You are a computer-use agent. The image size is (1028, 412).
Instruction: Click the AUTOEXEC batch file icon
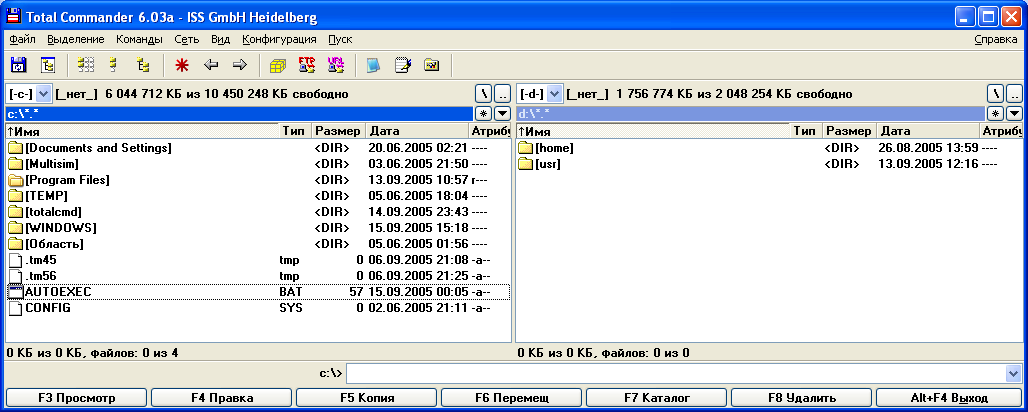[x=16, y=292]
